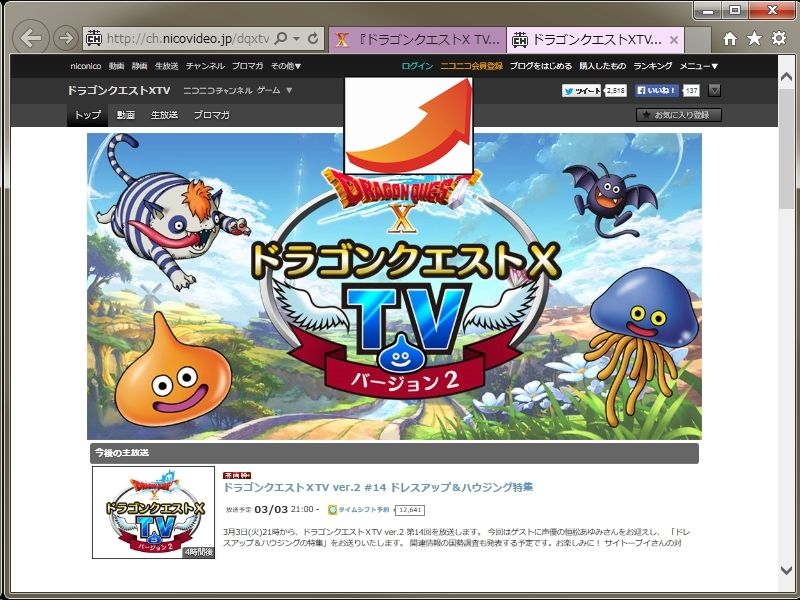This screenshot has width=800, height=600.
Task: Click the new tab button
Action: pyautogui.click(x=697, y=40)
